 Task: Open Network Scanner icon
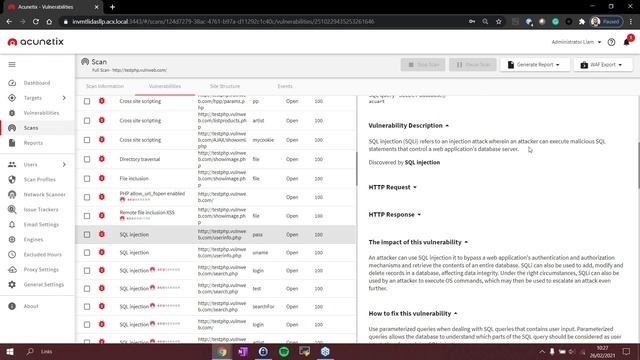(x=12, y=195)
